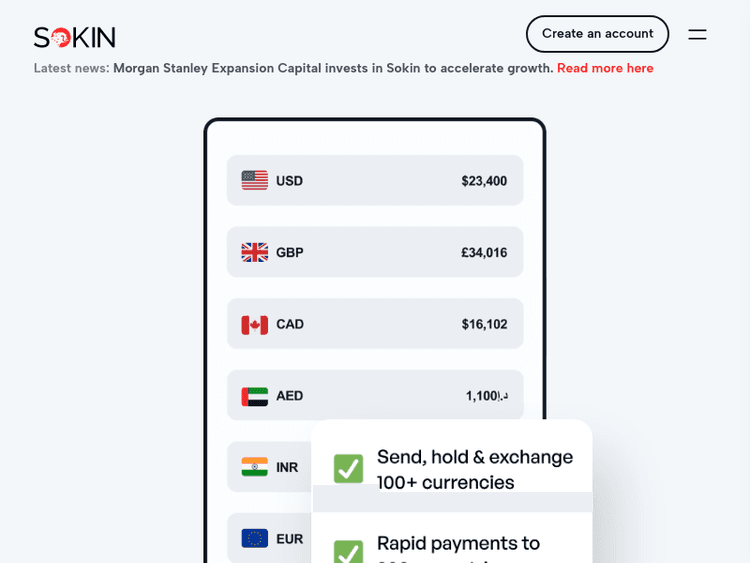Select the AED balance row
Viewport: 750px width, 563px height.
[x=375, y=396]
